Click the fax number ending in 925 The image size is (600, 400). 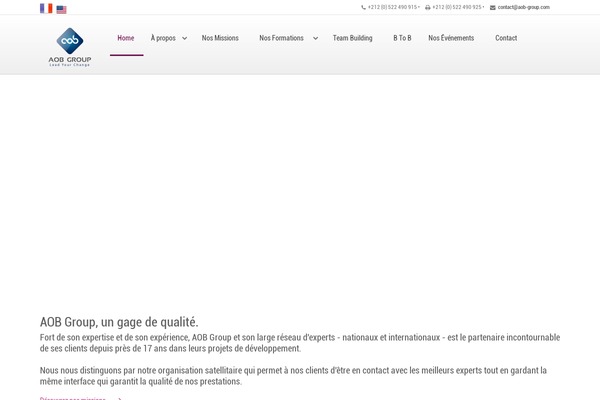pos(457,7)
